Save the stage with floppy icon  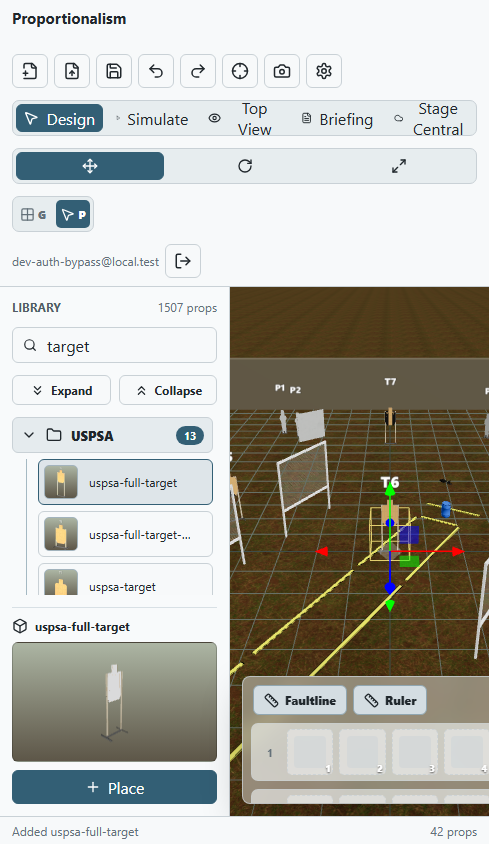(x=114, y=71)
